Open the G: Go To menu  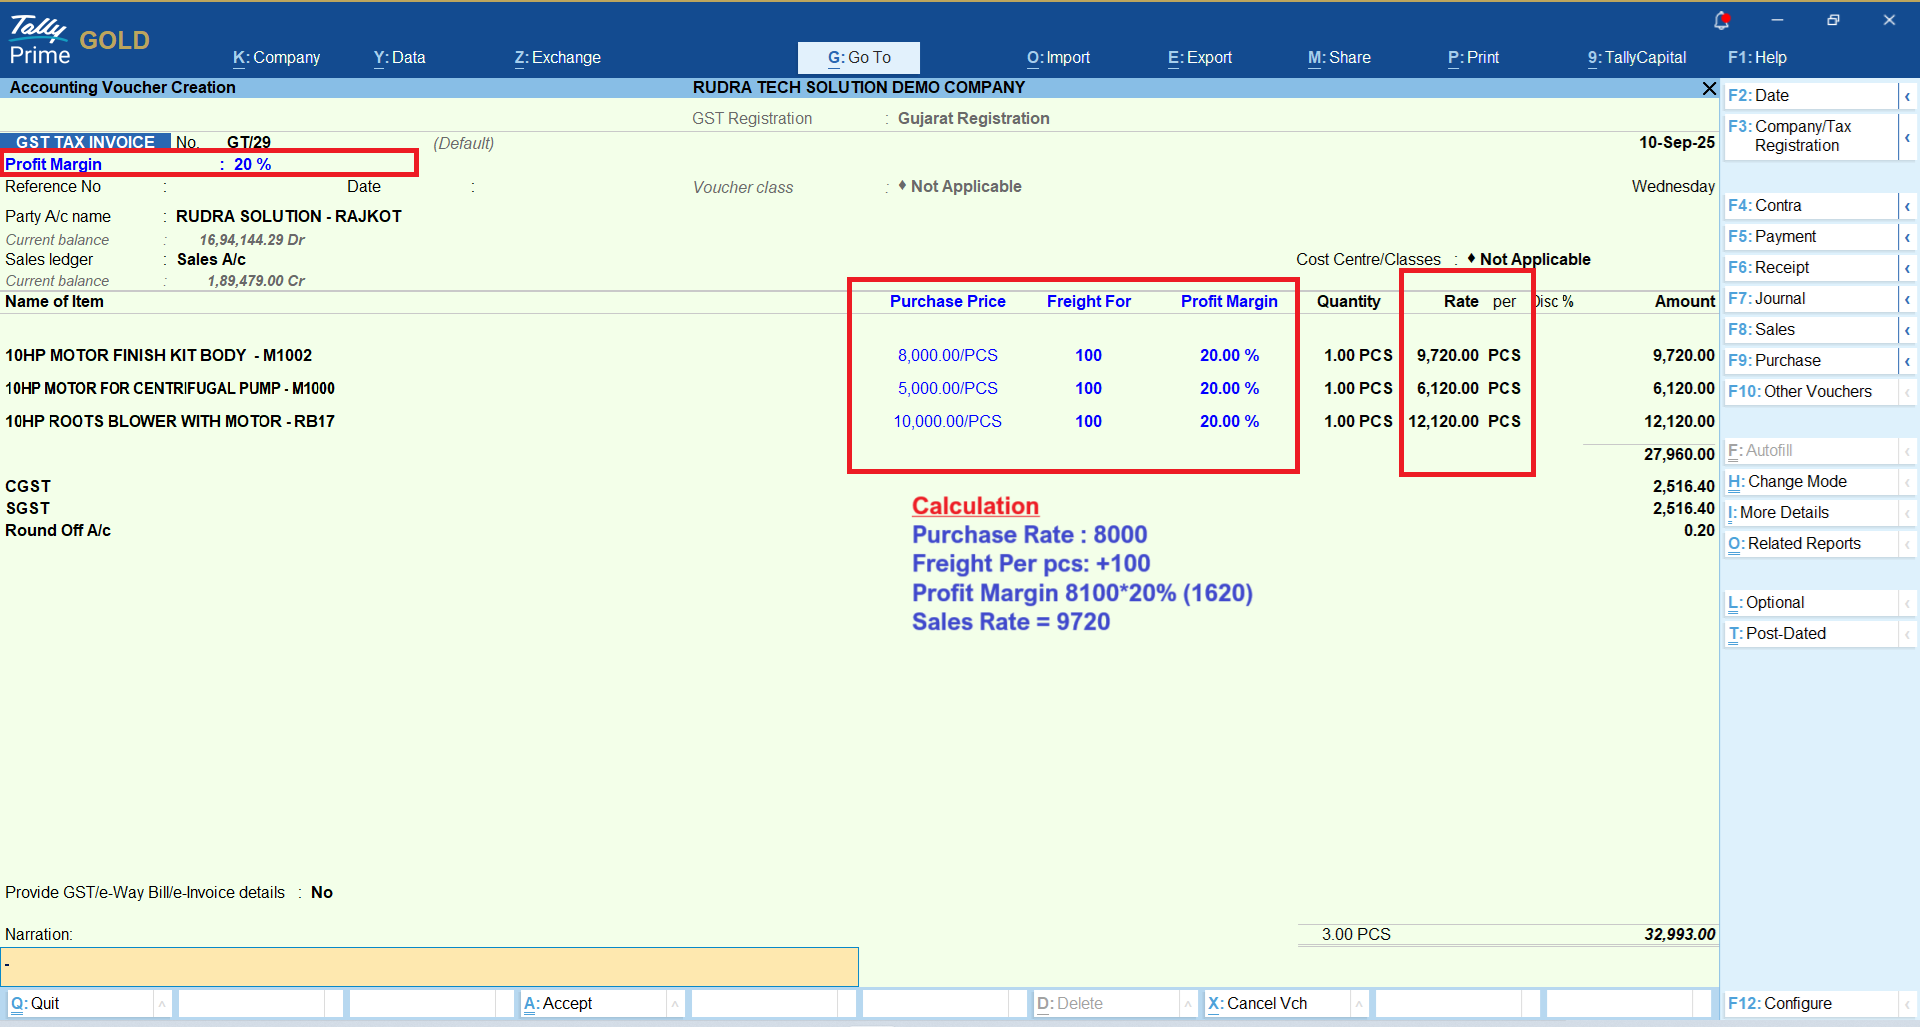pos(858,58)
